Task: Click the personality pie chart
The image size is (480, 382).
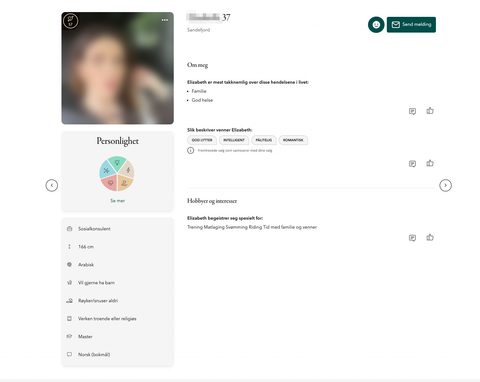Action: [117, 174]
